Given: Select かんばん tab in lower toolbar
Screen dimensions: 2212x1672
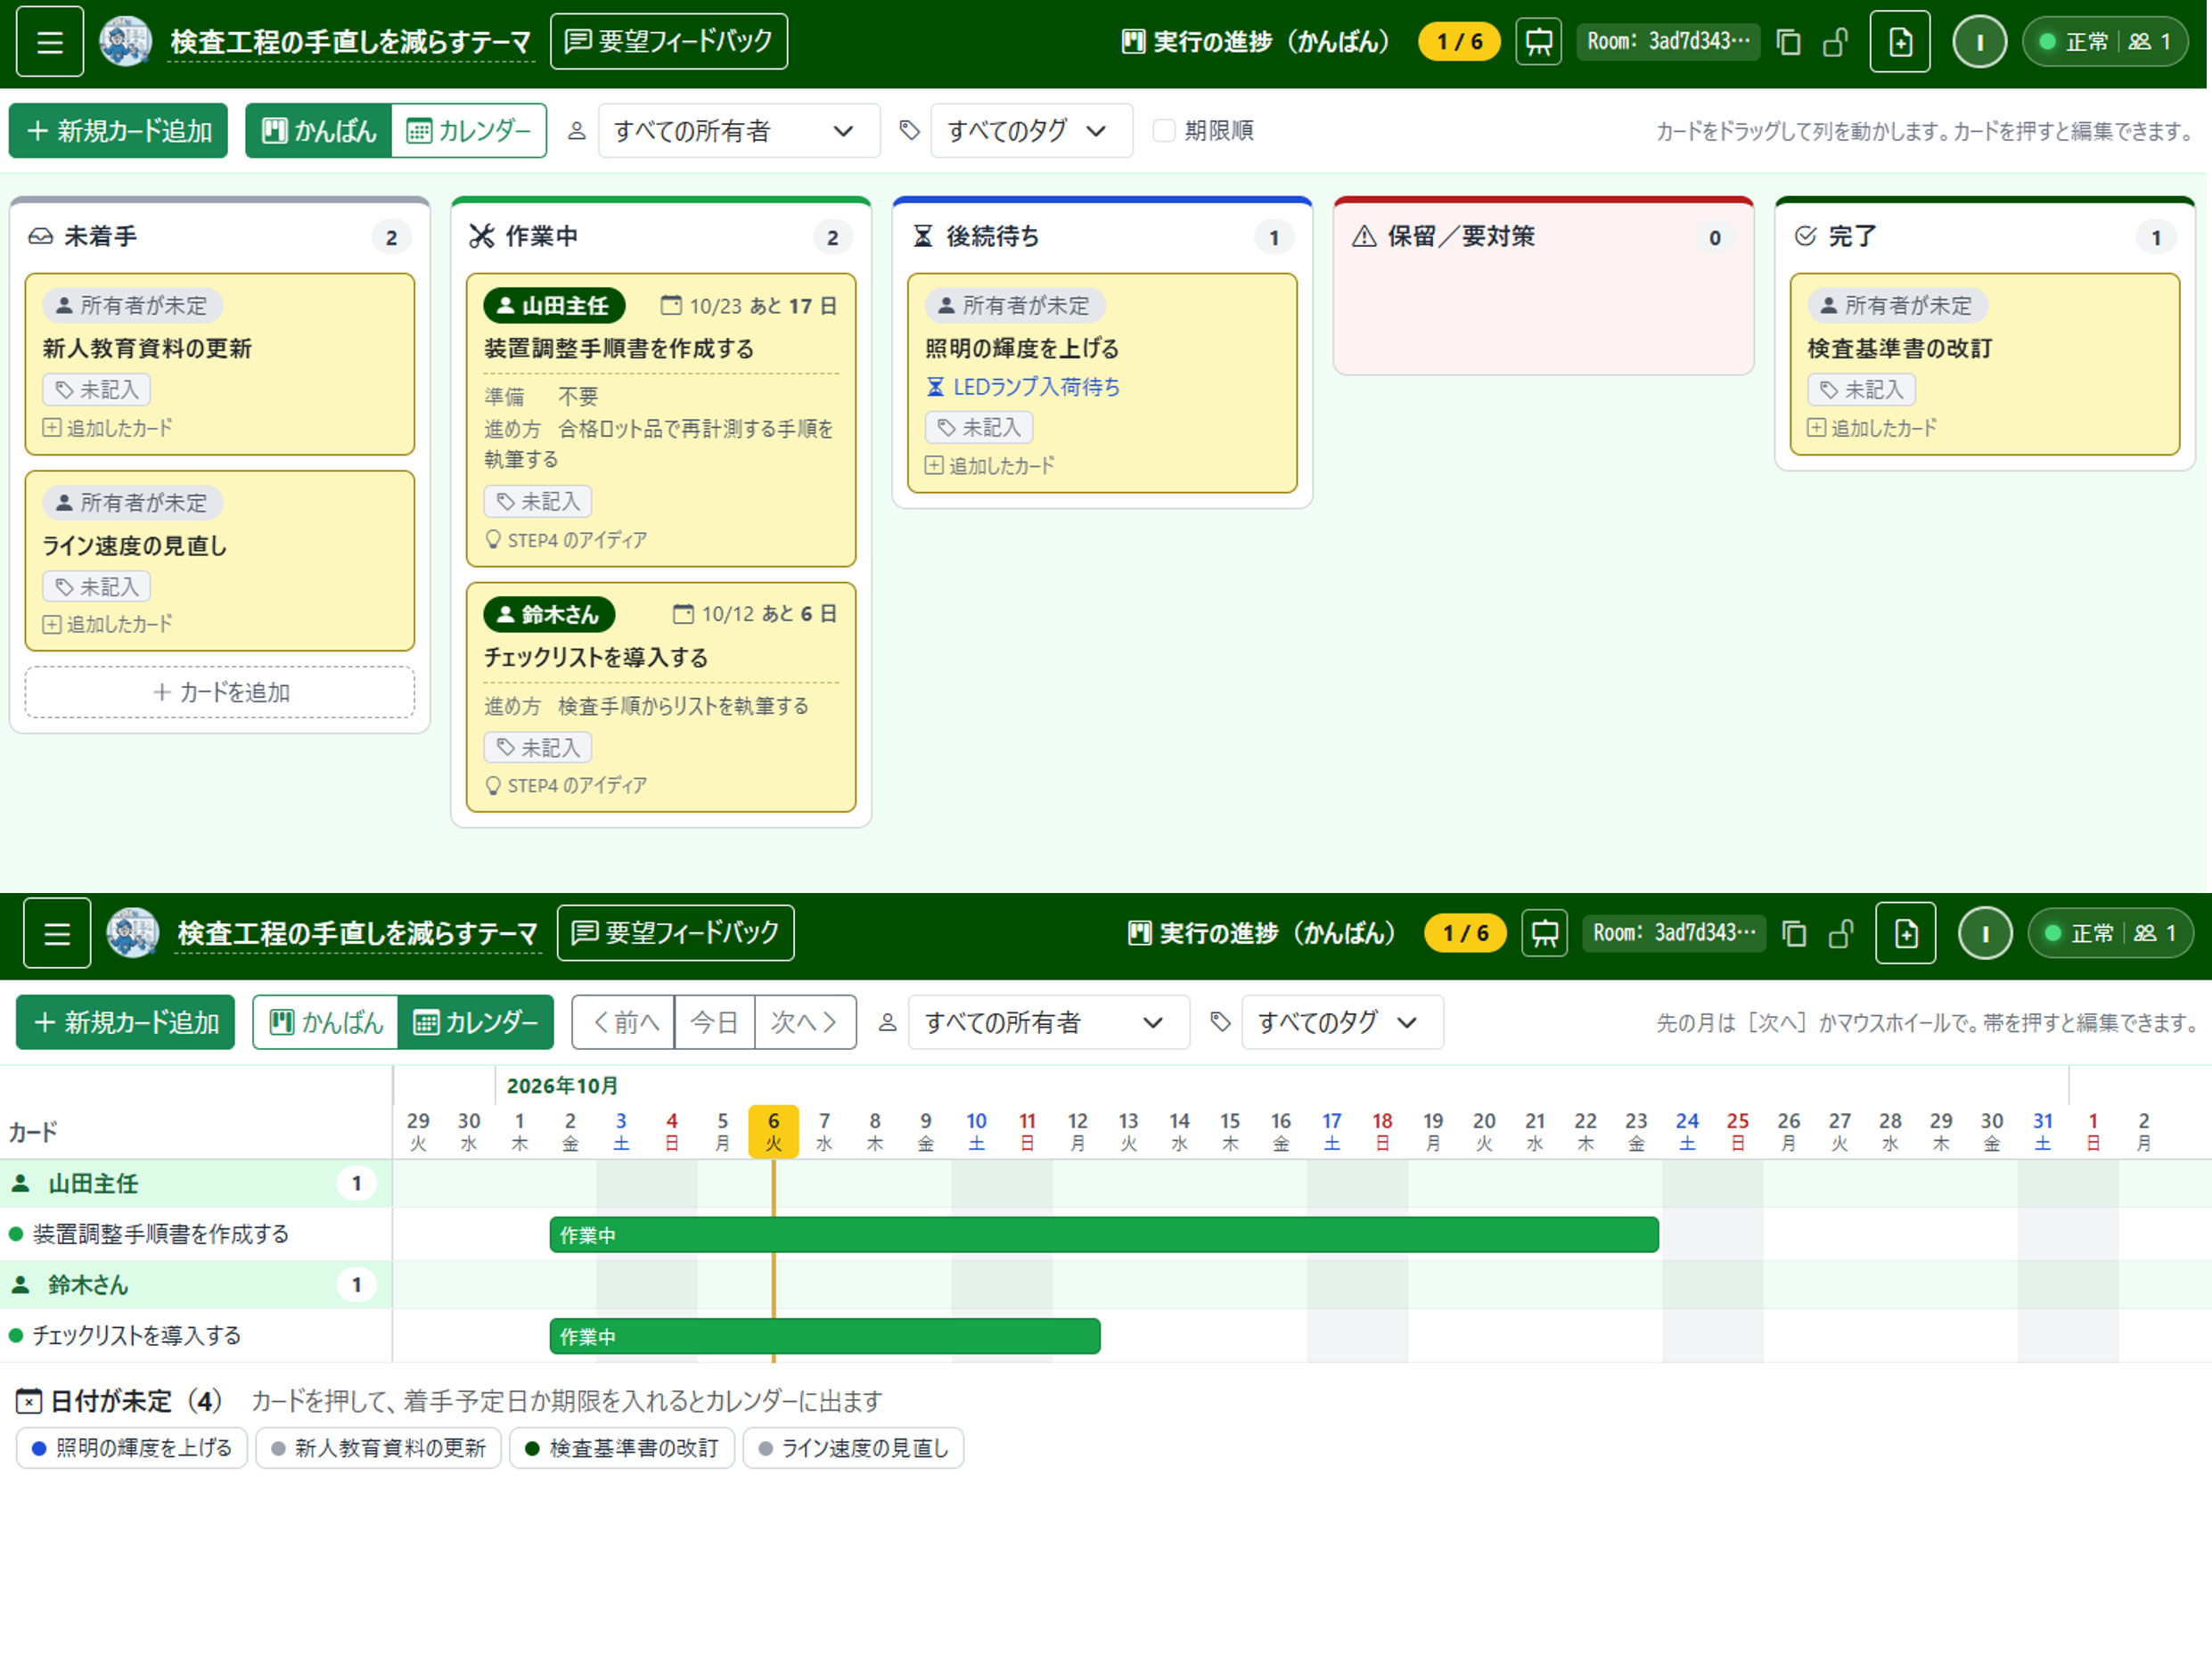Looking at the screenshot, I should pos(326,1022).
